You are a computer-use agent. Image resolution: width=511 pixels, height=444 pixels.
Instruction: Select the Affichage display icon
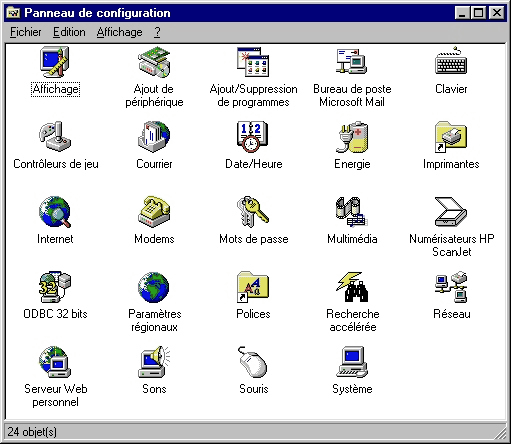click(55, 62)
